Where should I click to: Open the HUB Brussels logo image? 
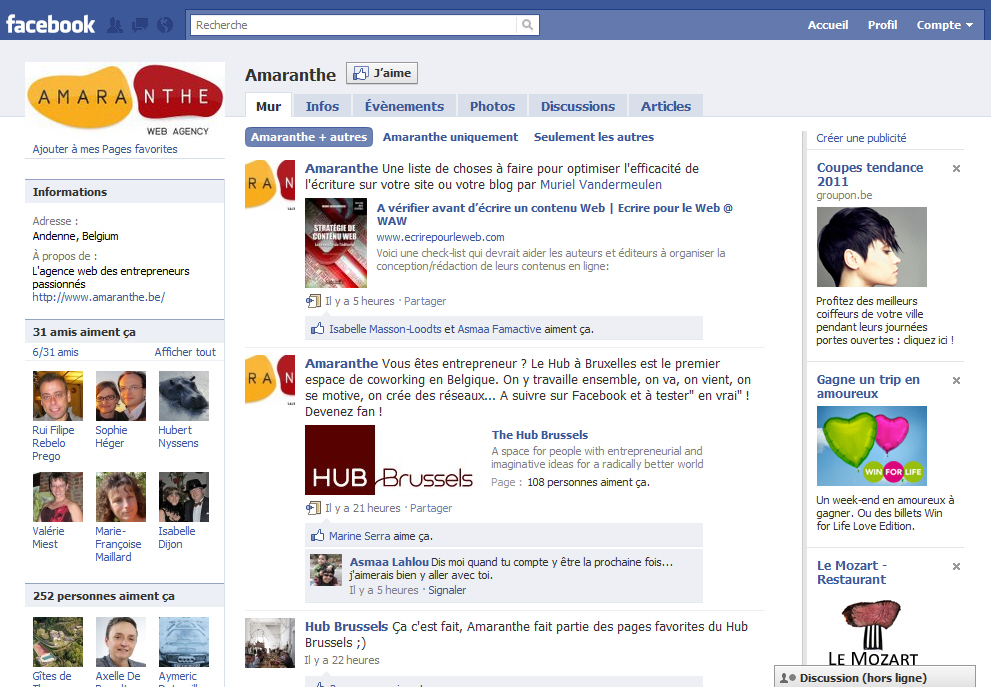[x=391, y=459]
